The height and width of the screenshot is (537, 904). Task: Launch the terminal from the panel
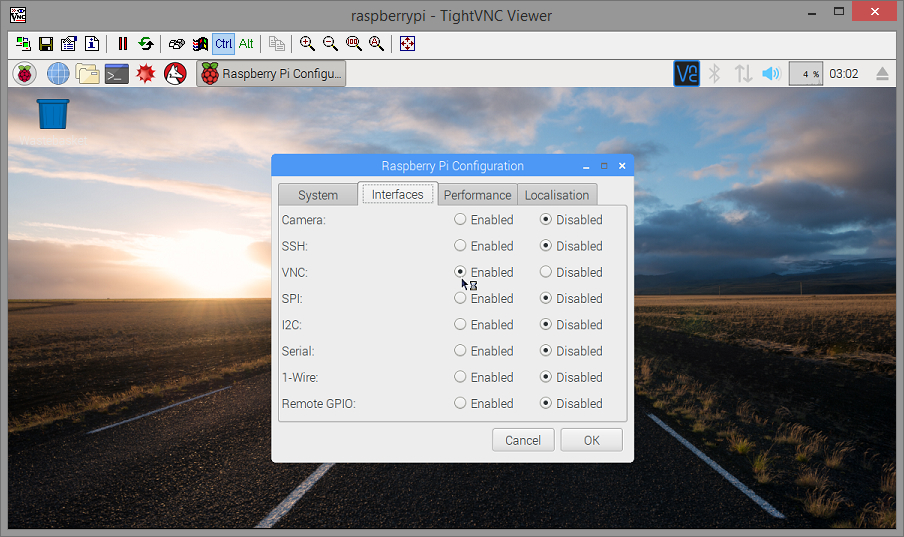pyautogui.click(x=116, y=74)
